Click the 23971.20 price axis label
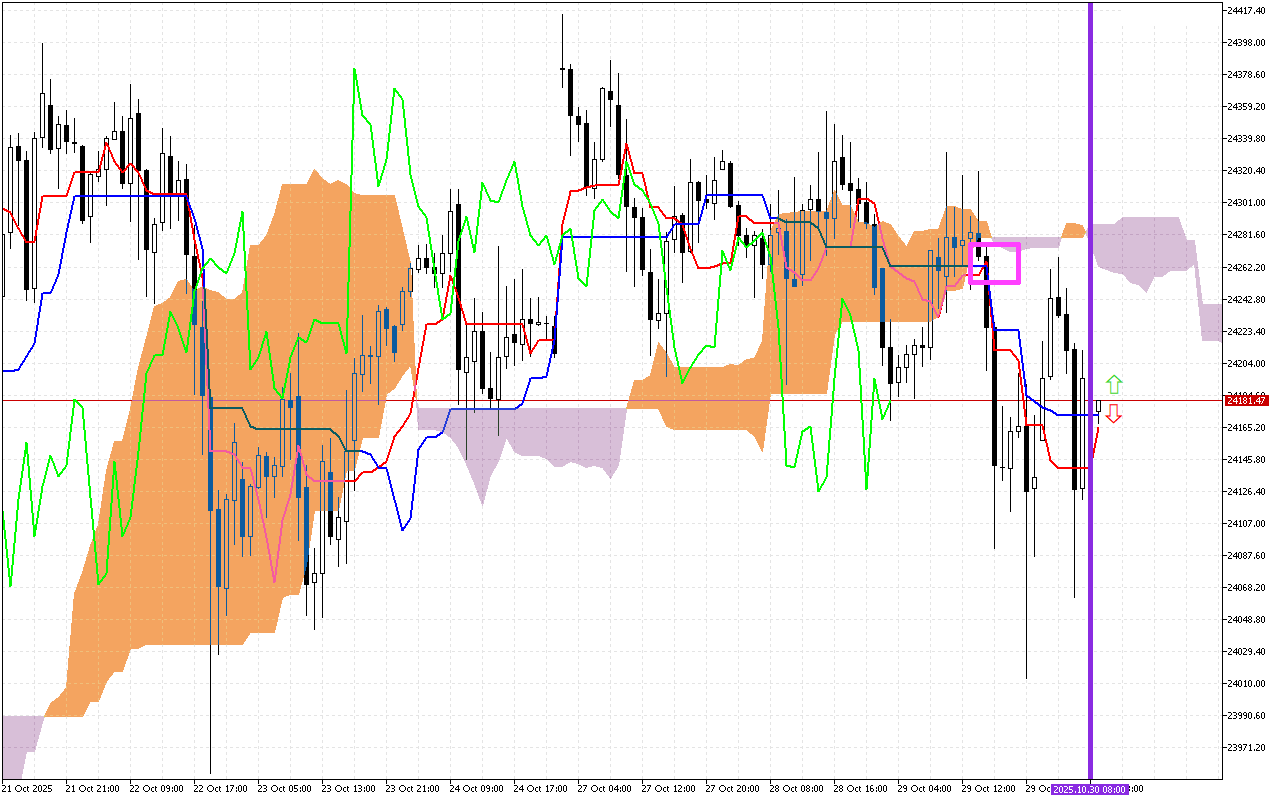The width and height of the screenshot is (1280, 800). tap(1246, 748)
